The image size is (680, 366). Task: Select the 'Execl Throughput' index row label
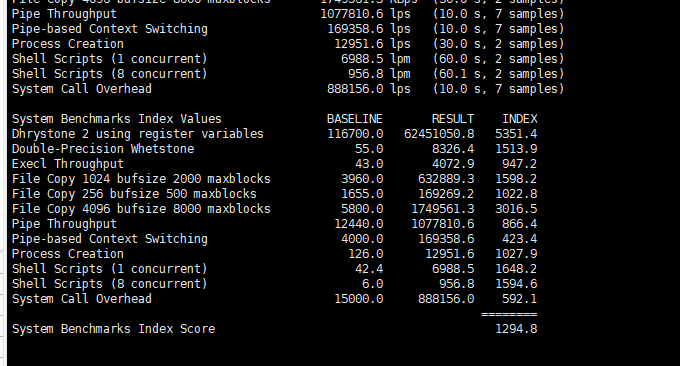[x=68, y=164]
